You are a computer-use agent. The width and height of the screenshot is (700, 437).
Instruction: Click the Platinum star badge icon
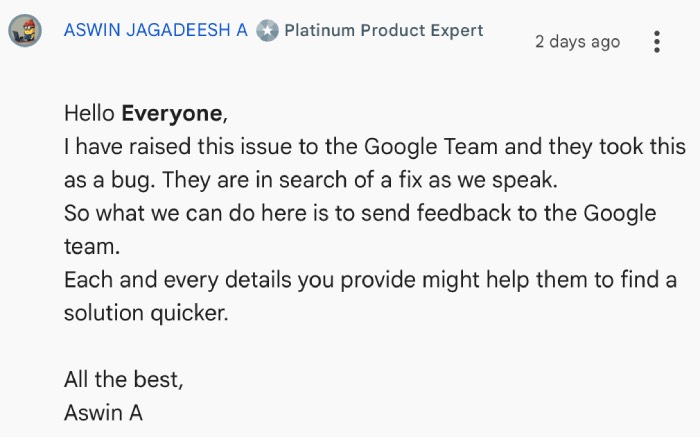point(267,31)
